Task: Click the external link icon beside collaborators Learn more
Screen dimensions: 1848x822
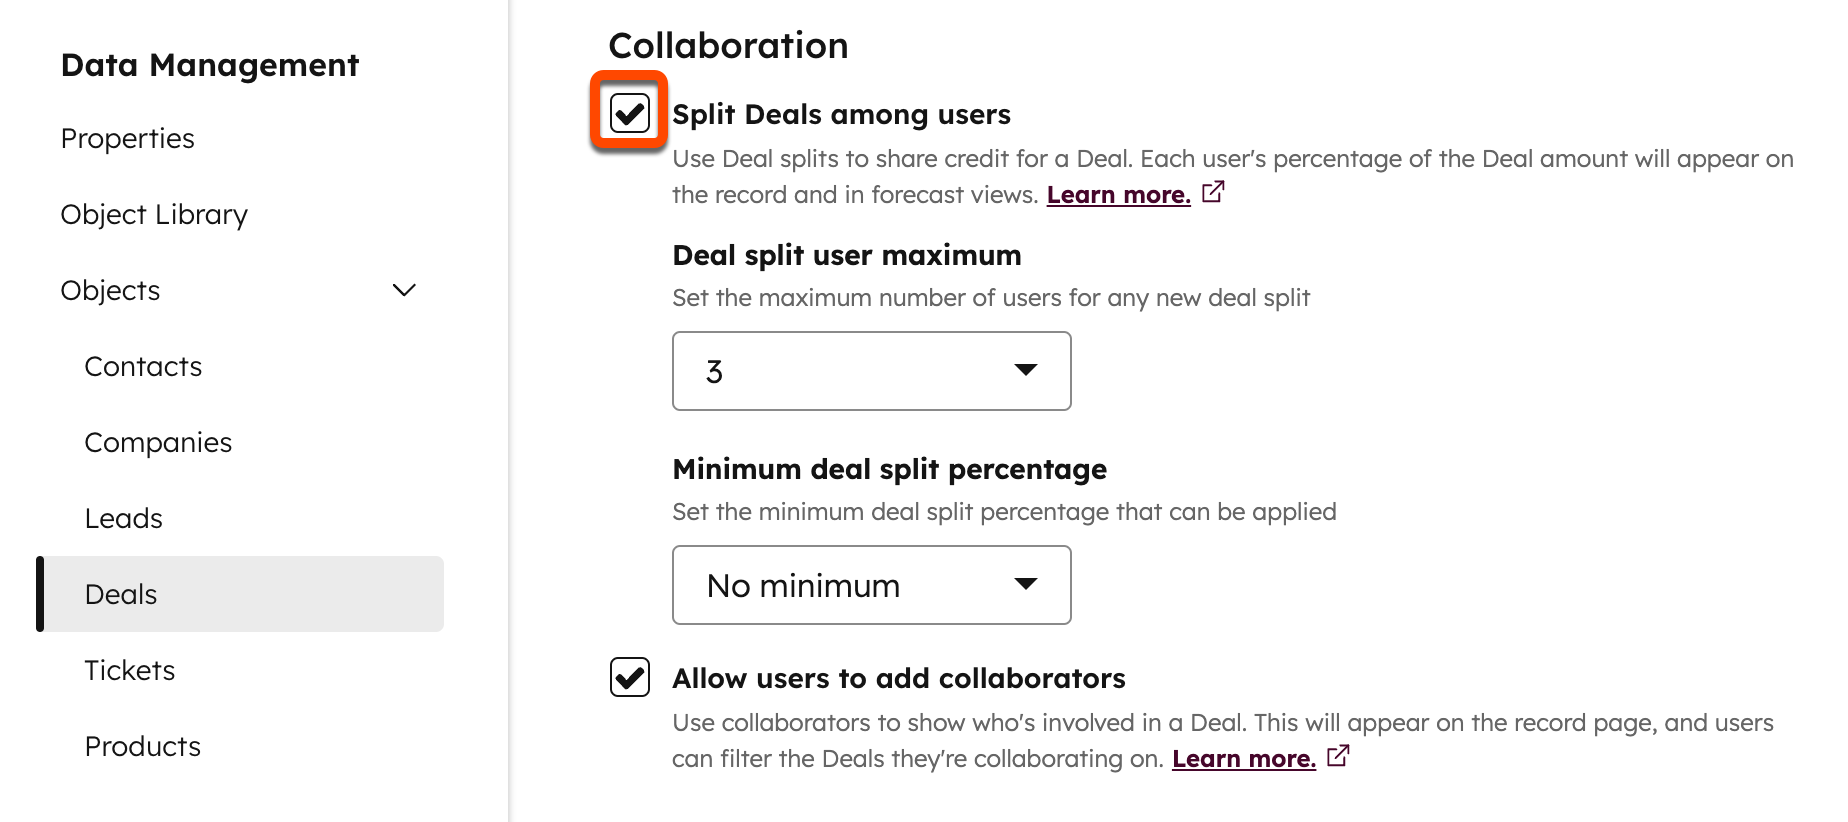Action: coord(1337,758)
